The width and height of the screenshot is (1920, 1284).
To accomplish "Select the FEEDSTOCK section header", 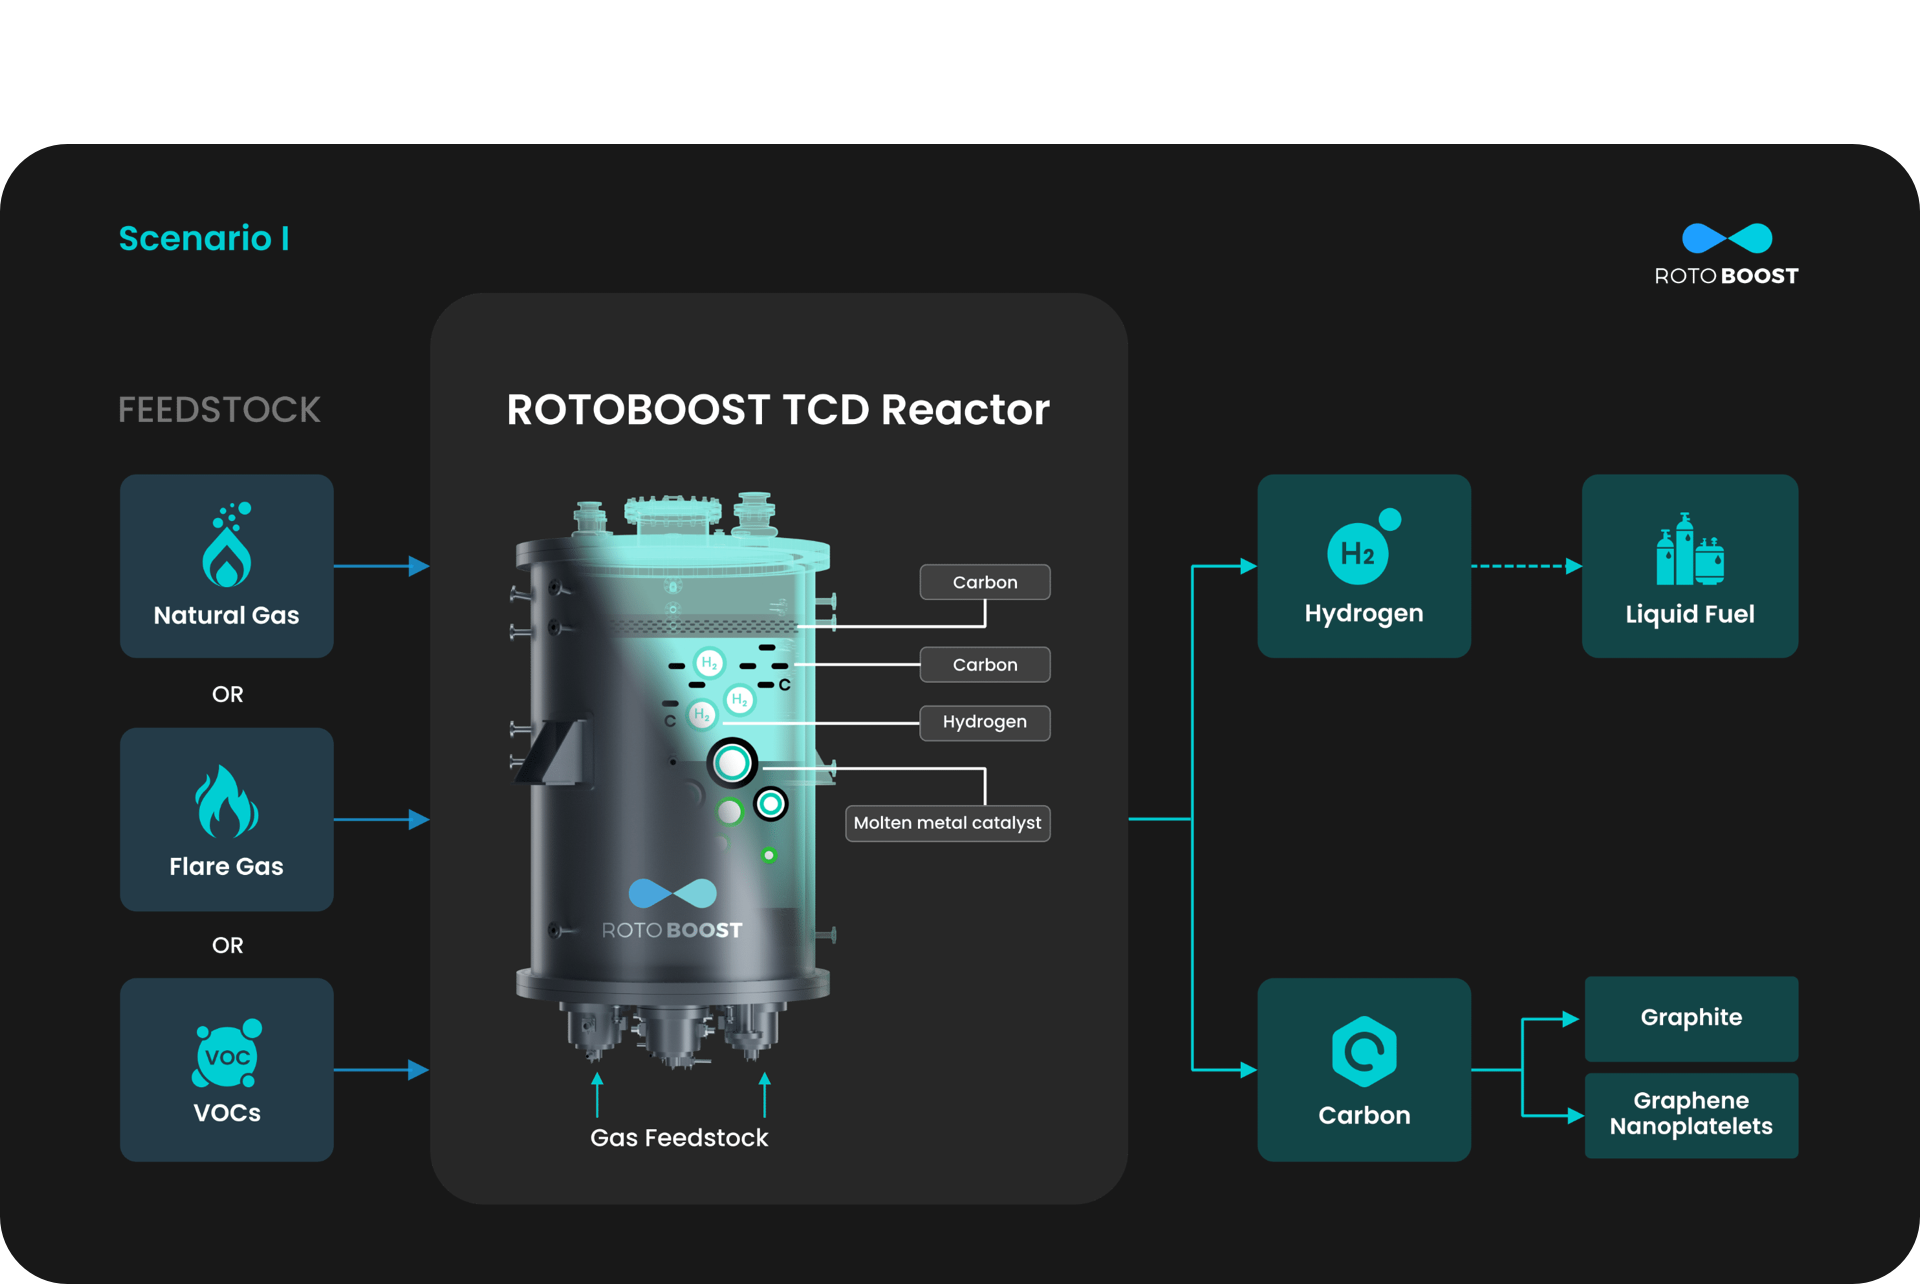I will point(219,409).
